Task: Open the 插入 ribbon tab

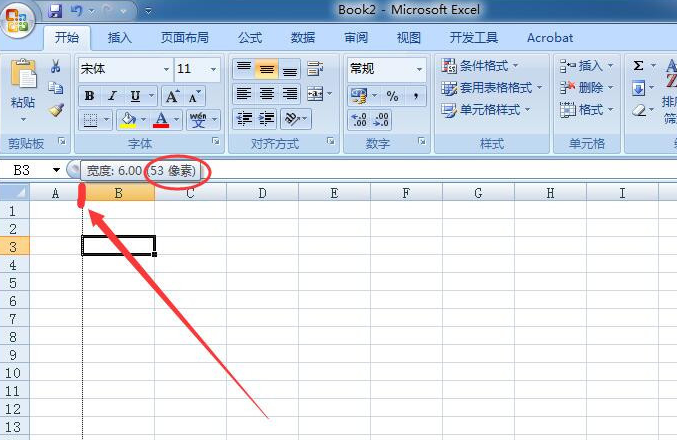Action: pyautogui.click(x=120, y=38)
